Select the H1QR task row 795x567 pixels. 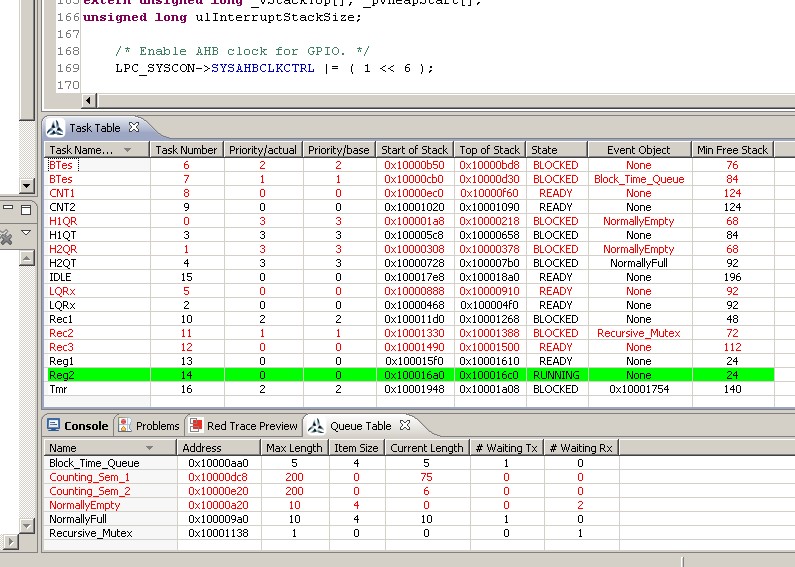411,221
